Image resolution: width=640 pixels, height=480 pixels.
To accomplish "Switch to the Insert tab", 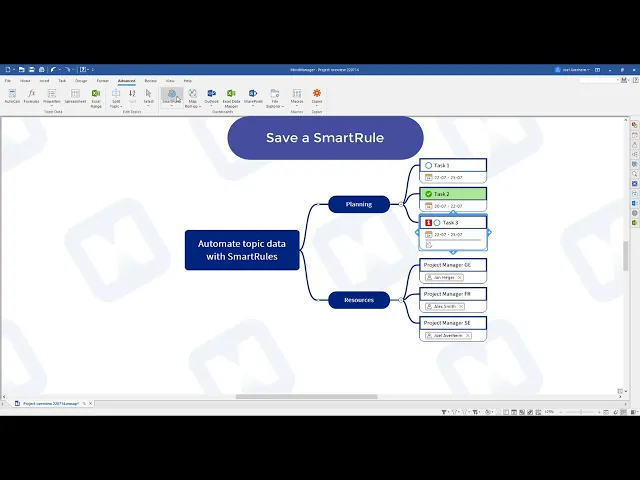I will click(x=44, y=81).
